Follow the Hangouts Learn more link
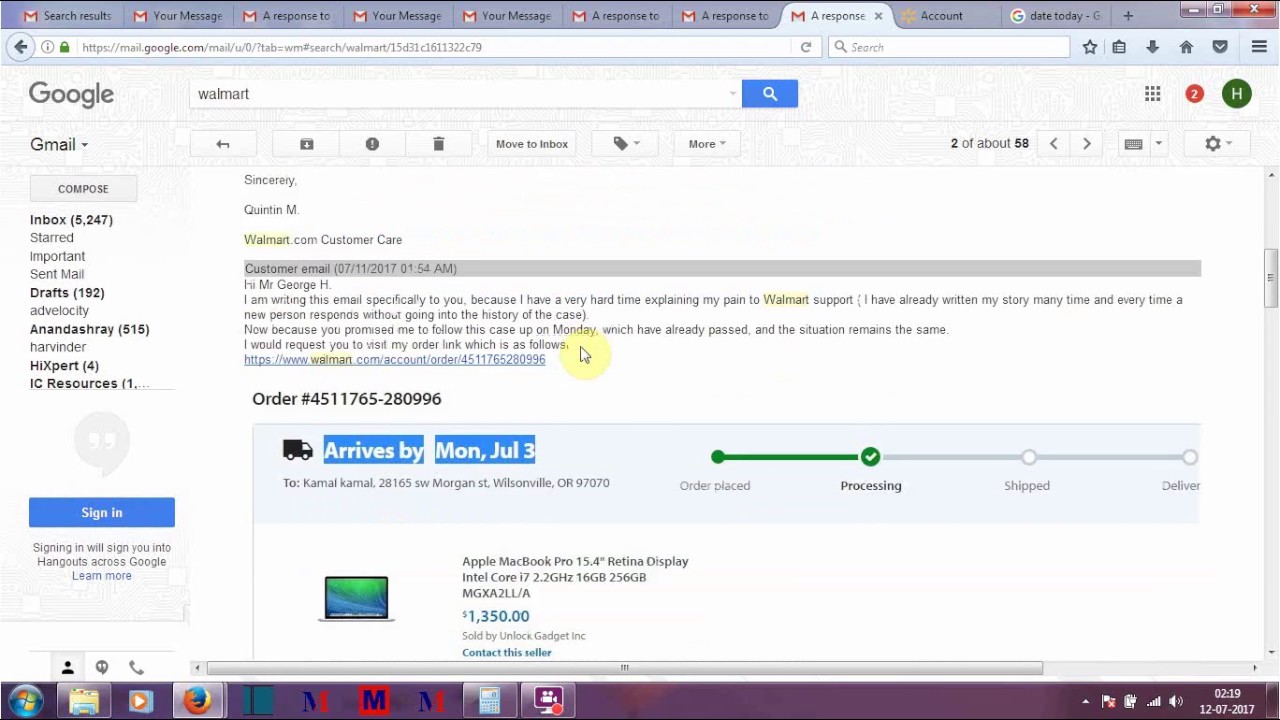The image size is (1280, 720). point(101,576)
